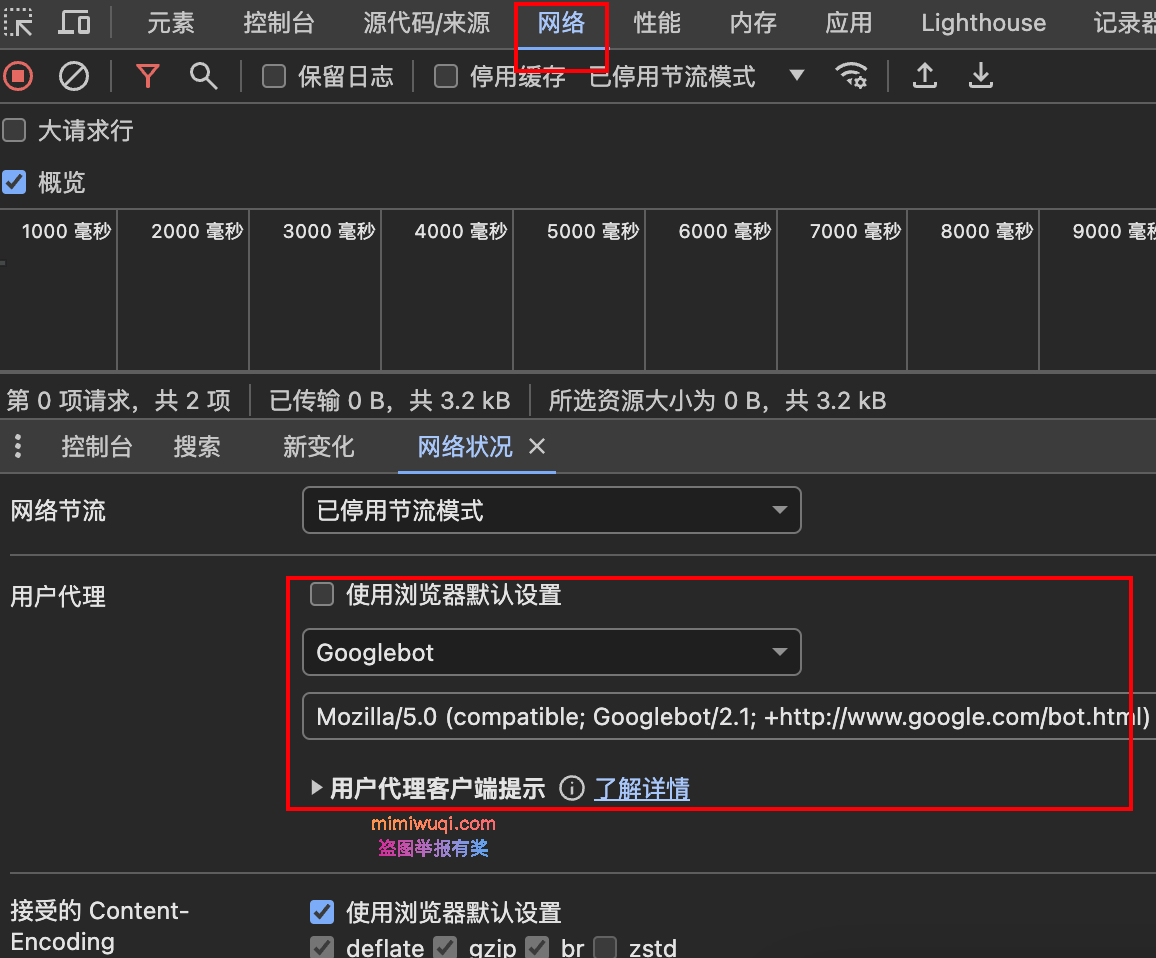The height and width of the screenshot is (958, 1156).
Task: Click the user agent string input field
Action: (729, 716)
